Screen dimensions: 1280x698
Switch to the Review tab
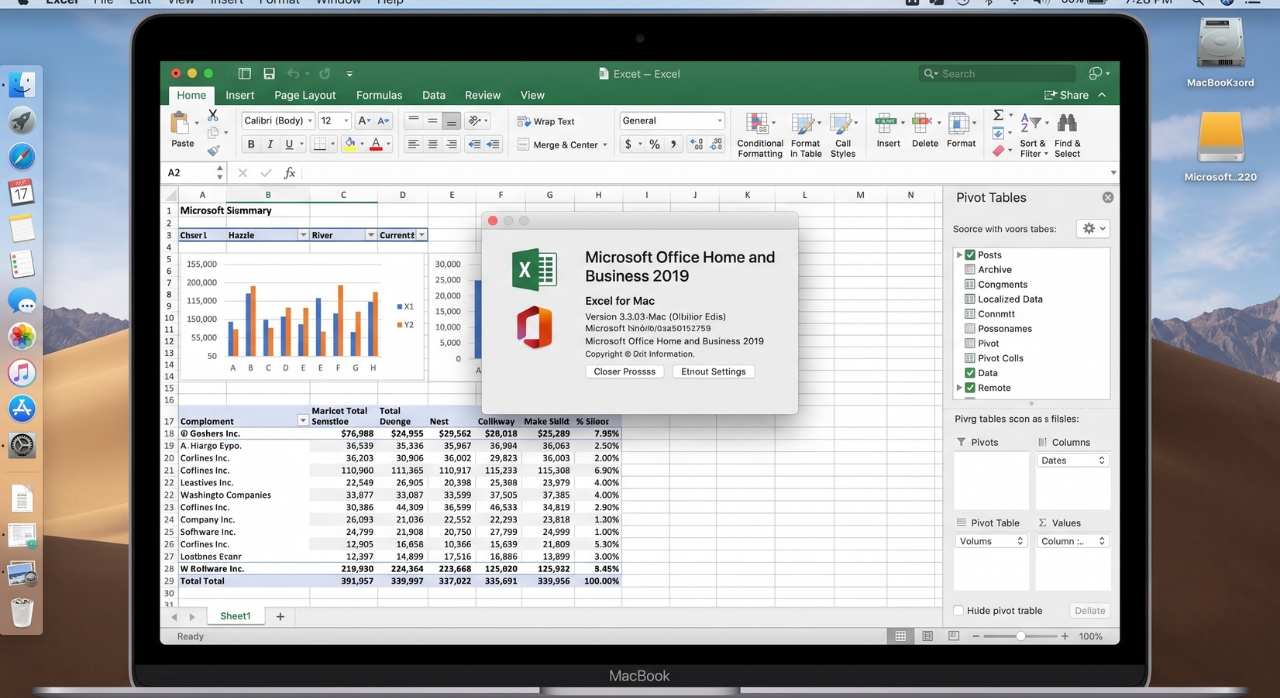[483, 96]
